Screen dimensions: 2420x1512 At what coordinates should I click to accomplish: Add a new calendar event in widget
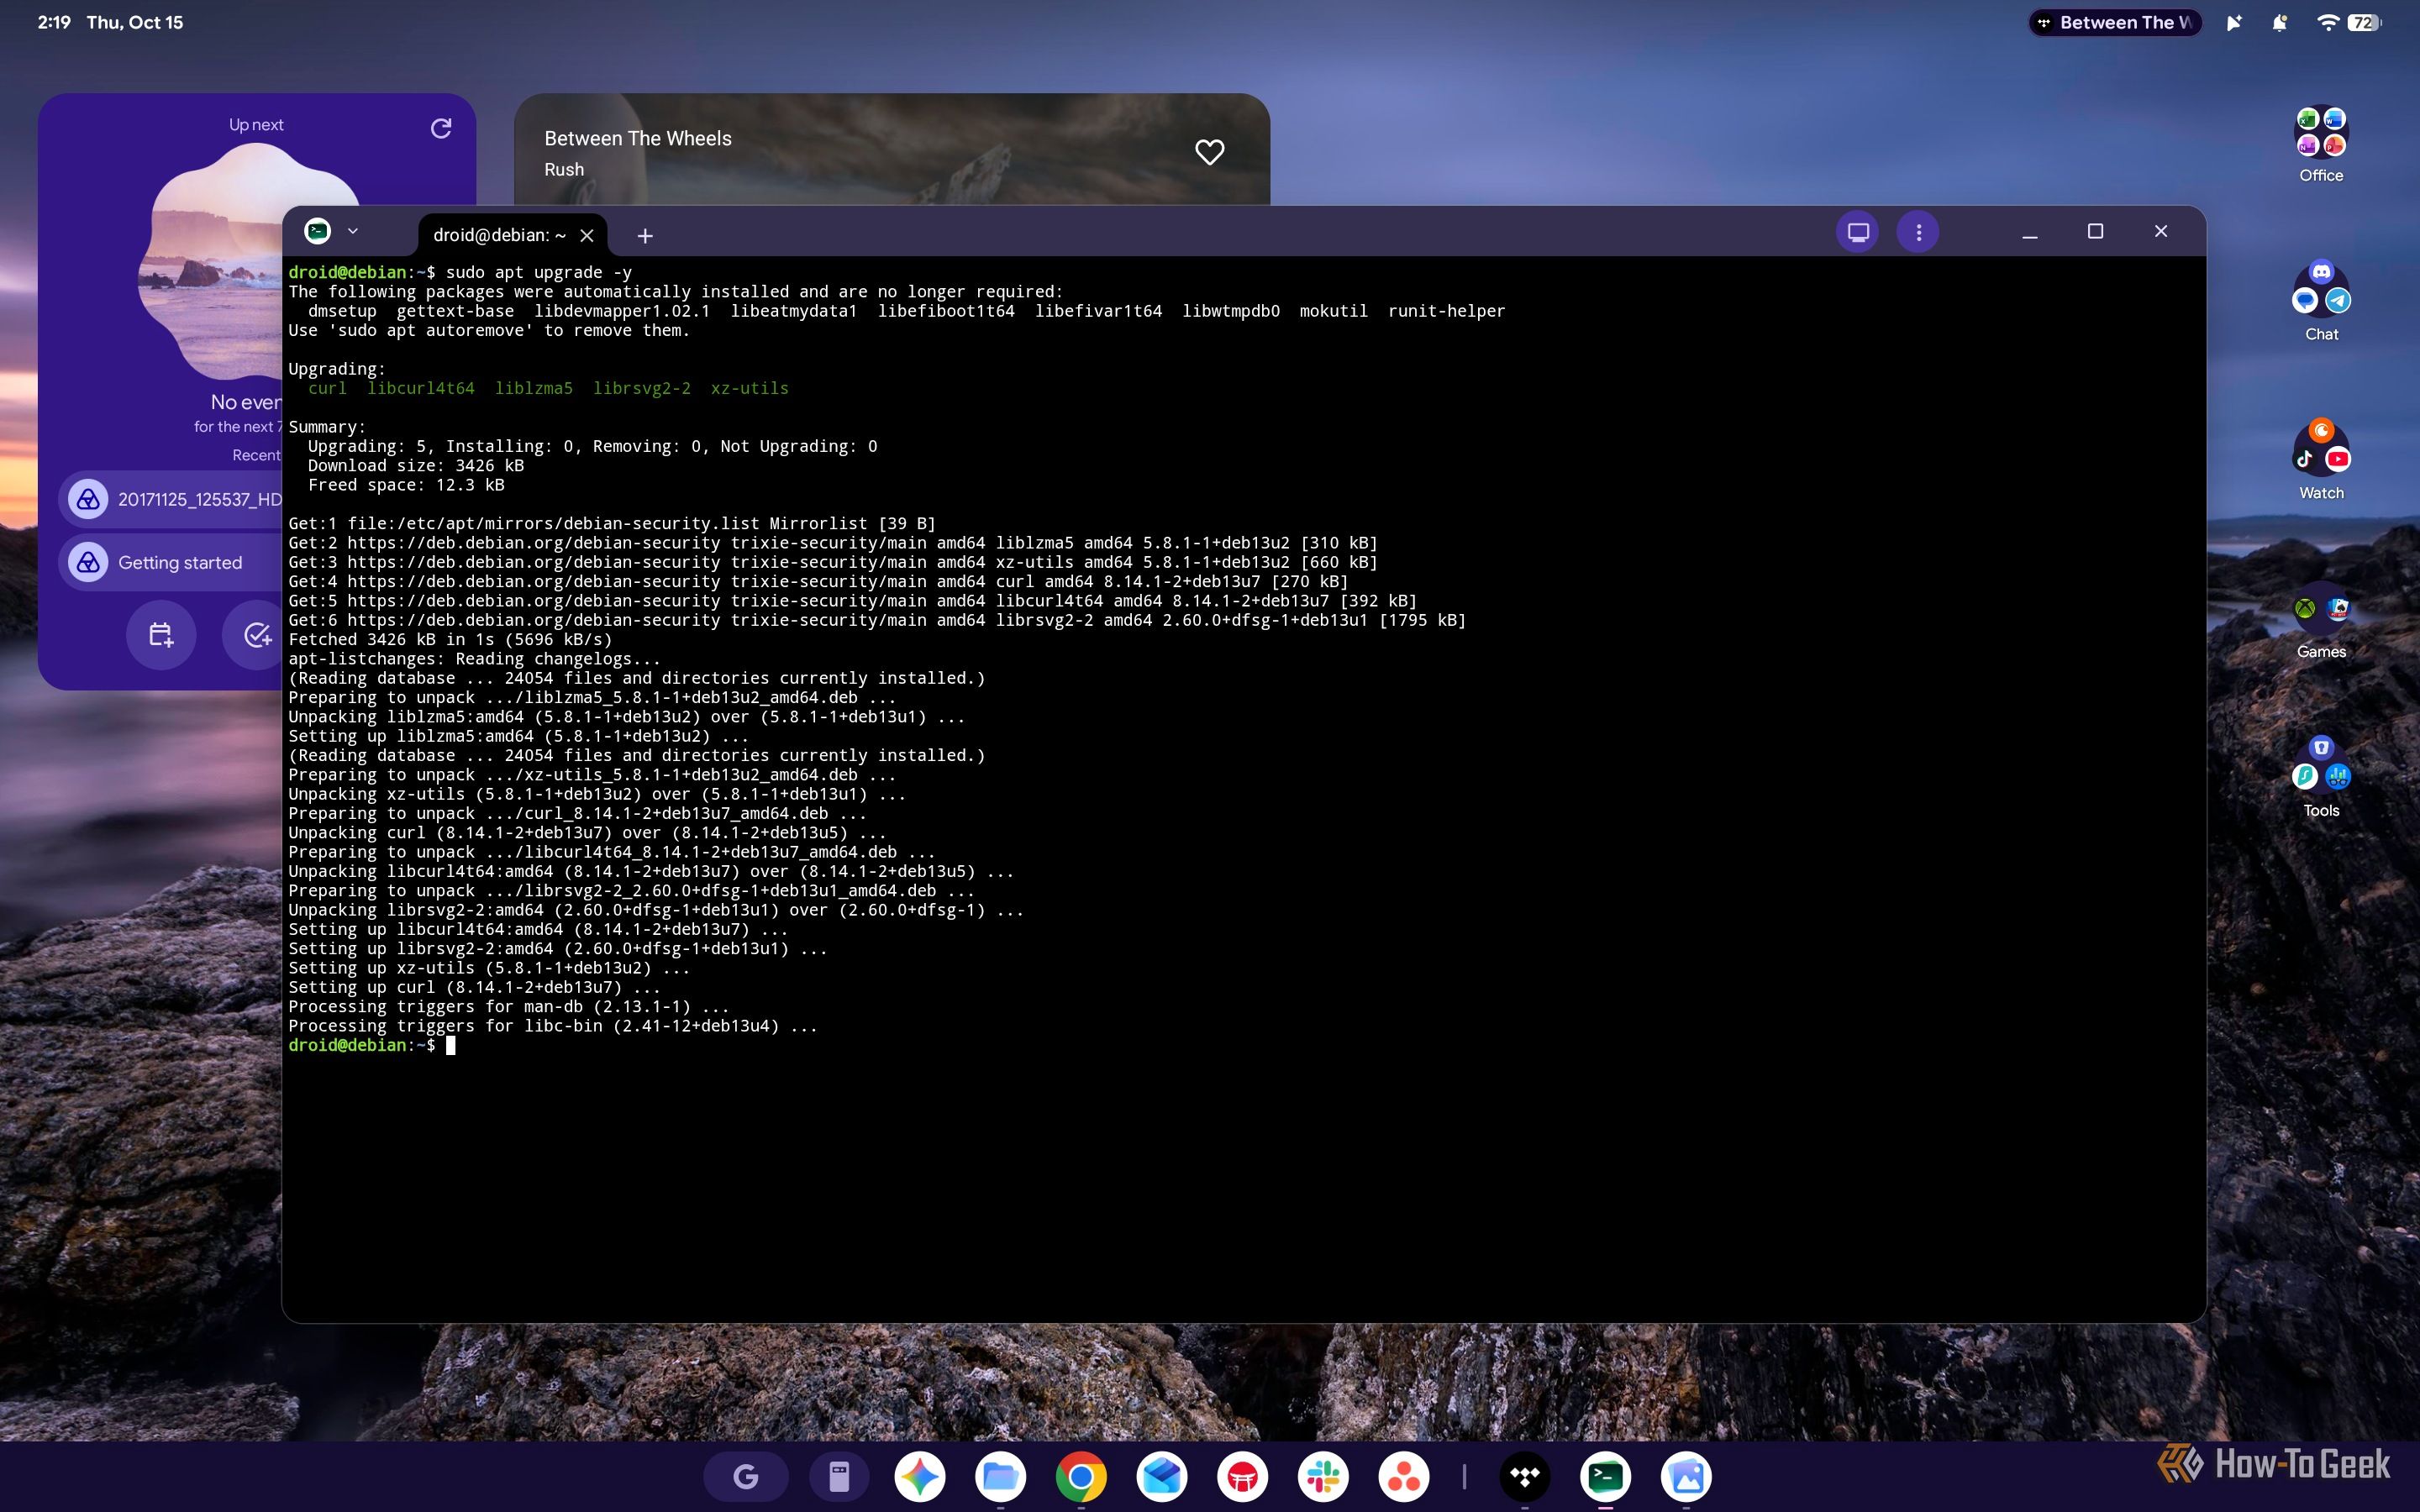pos(160,635)
